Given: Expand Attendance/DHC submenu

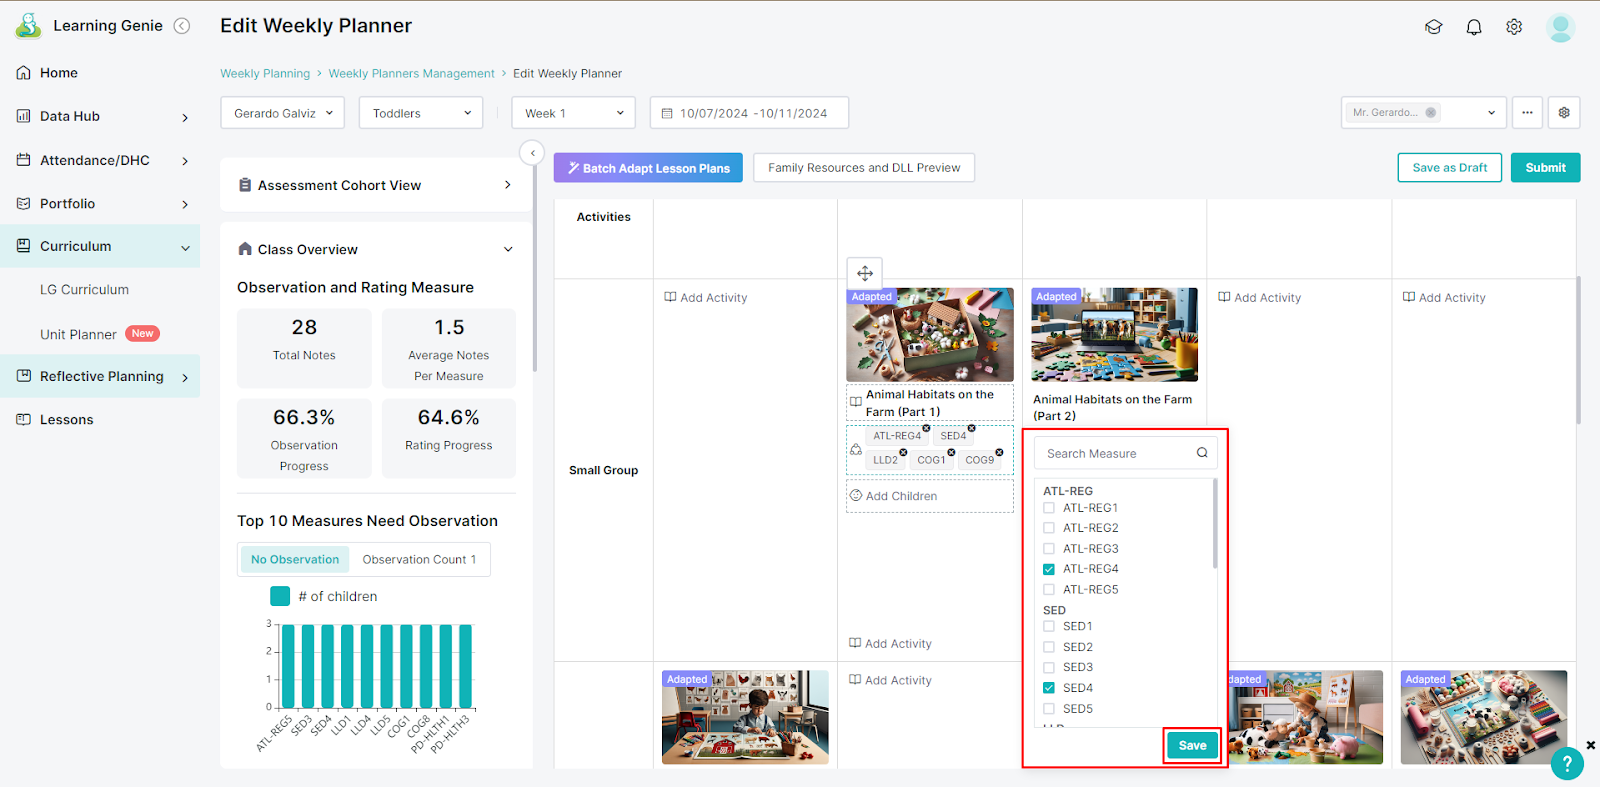Looking at the screenshot, I should [185, 161].
